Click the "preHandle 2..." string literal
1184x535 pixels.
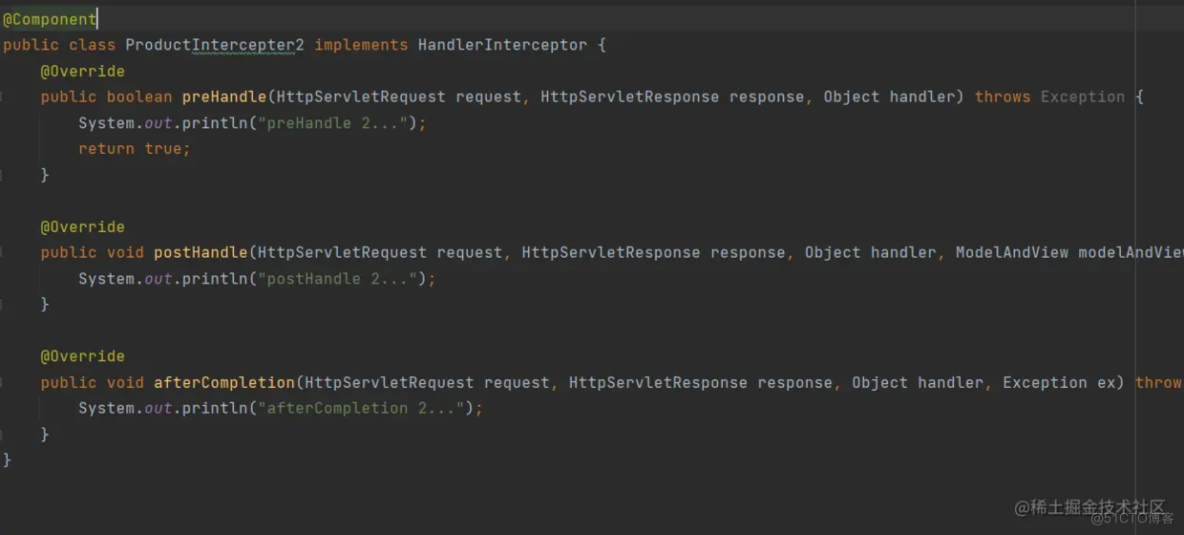pos(336,123)
